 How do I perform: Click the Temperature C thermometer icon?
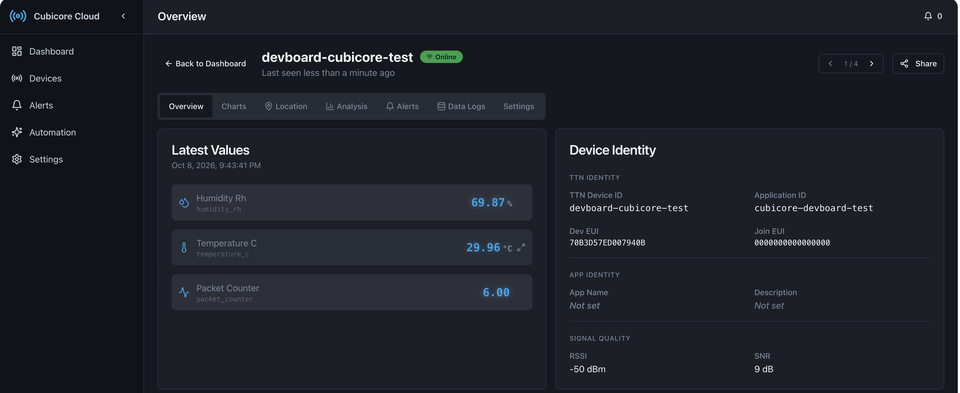tap(184, 247)
